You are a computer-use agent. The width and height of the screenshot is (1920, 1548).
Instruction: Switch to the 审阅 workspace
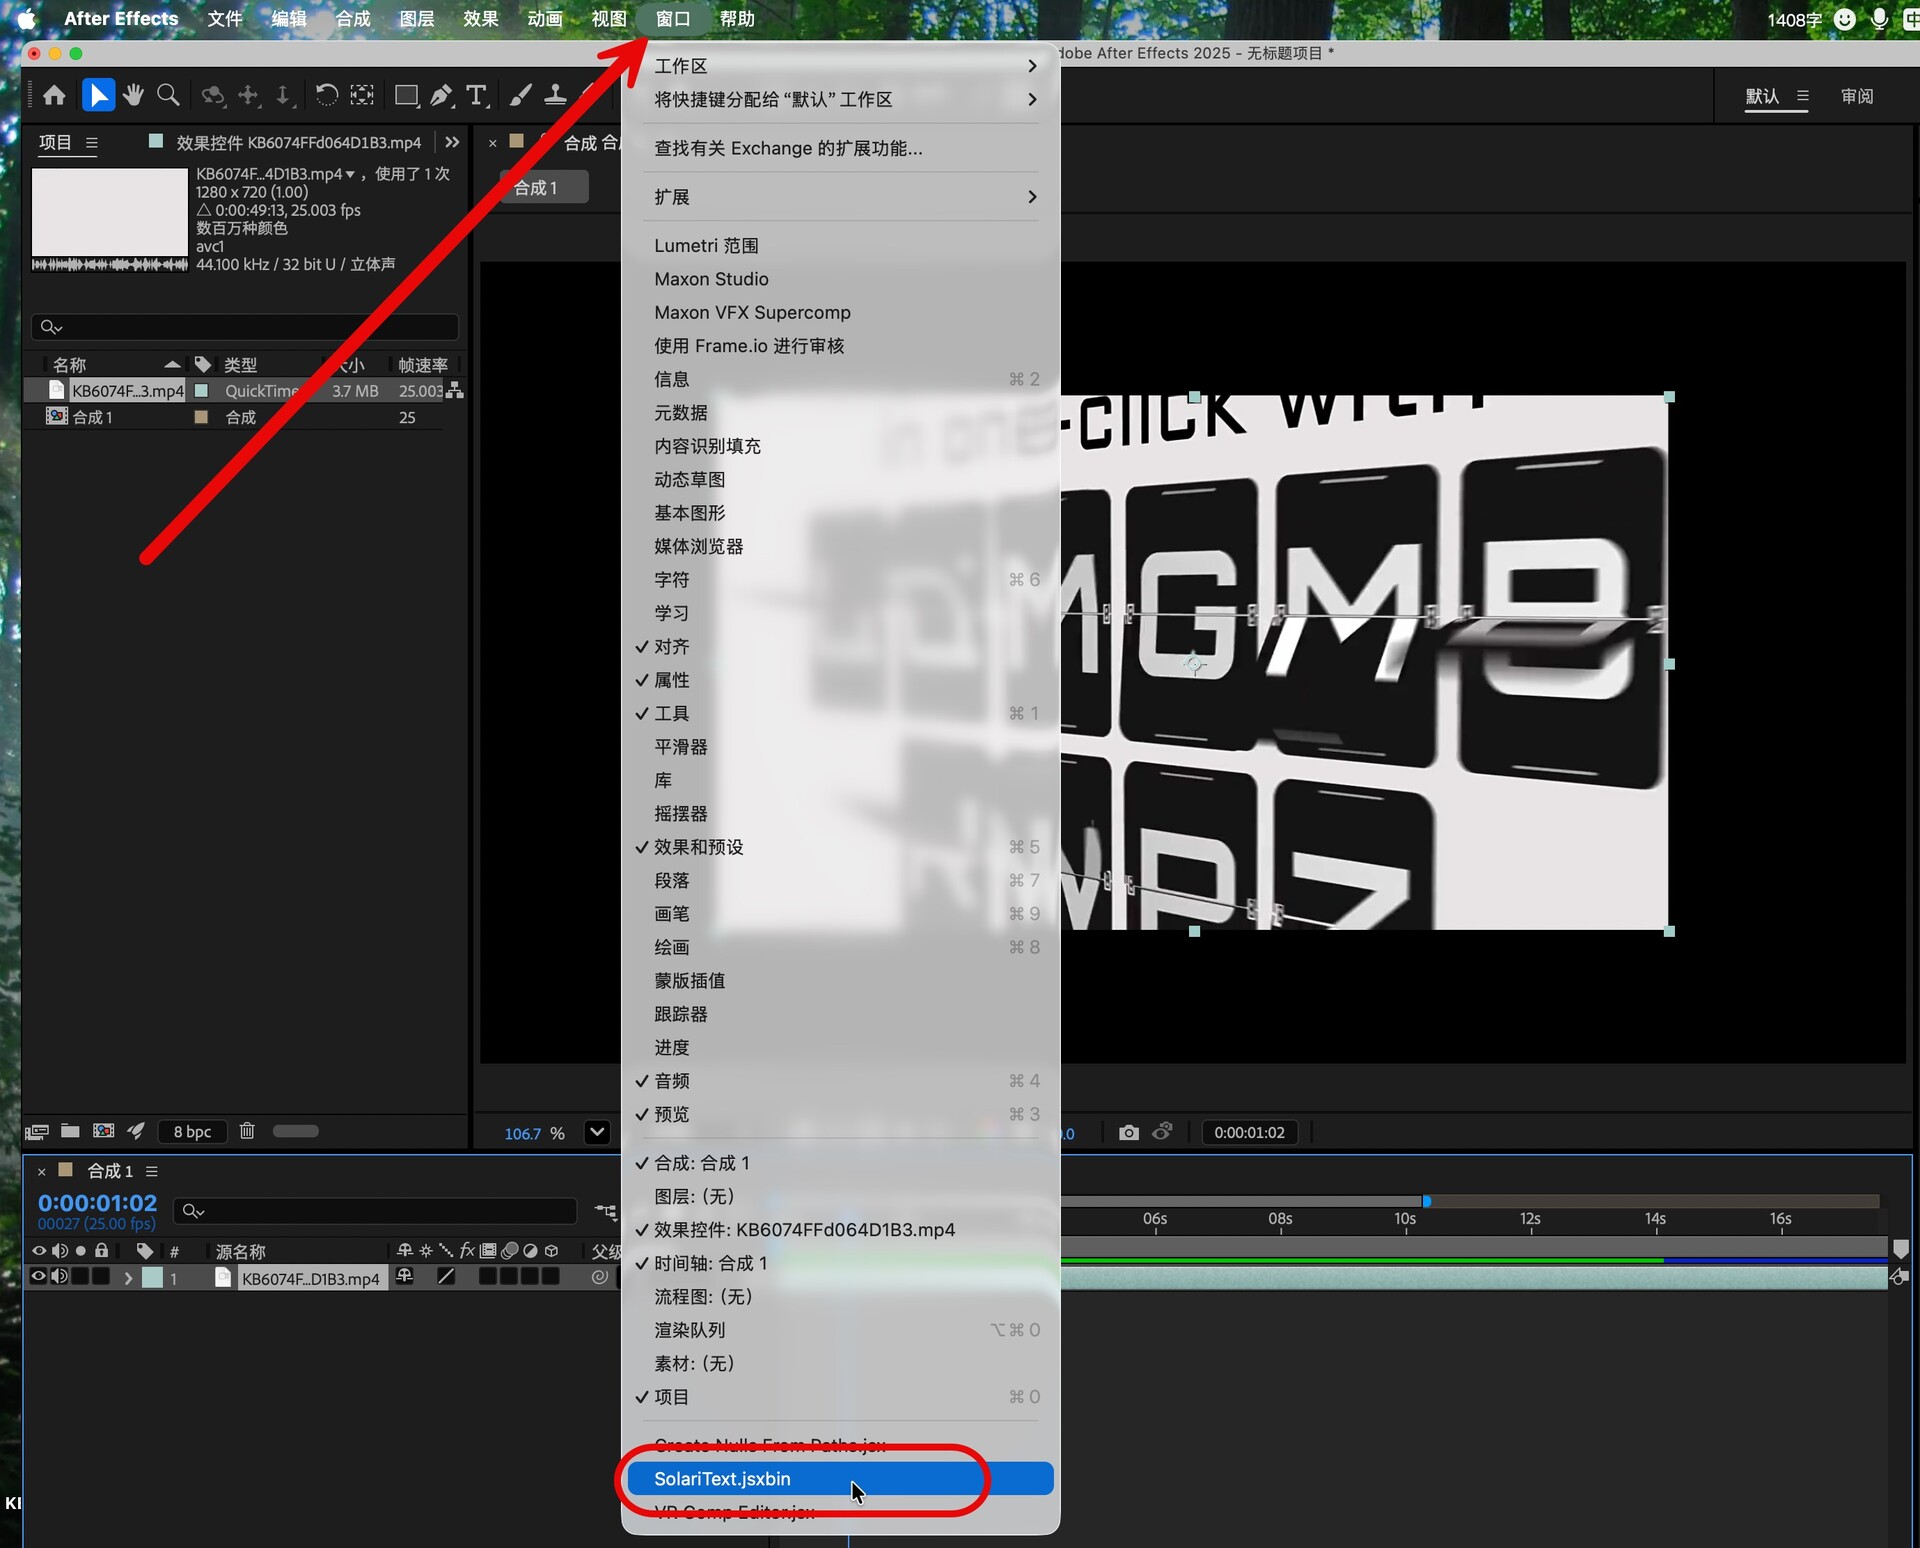tap(1857, 96)
